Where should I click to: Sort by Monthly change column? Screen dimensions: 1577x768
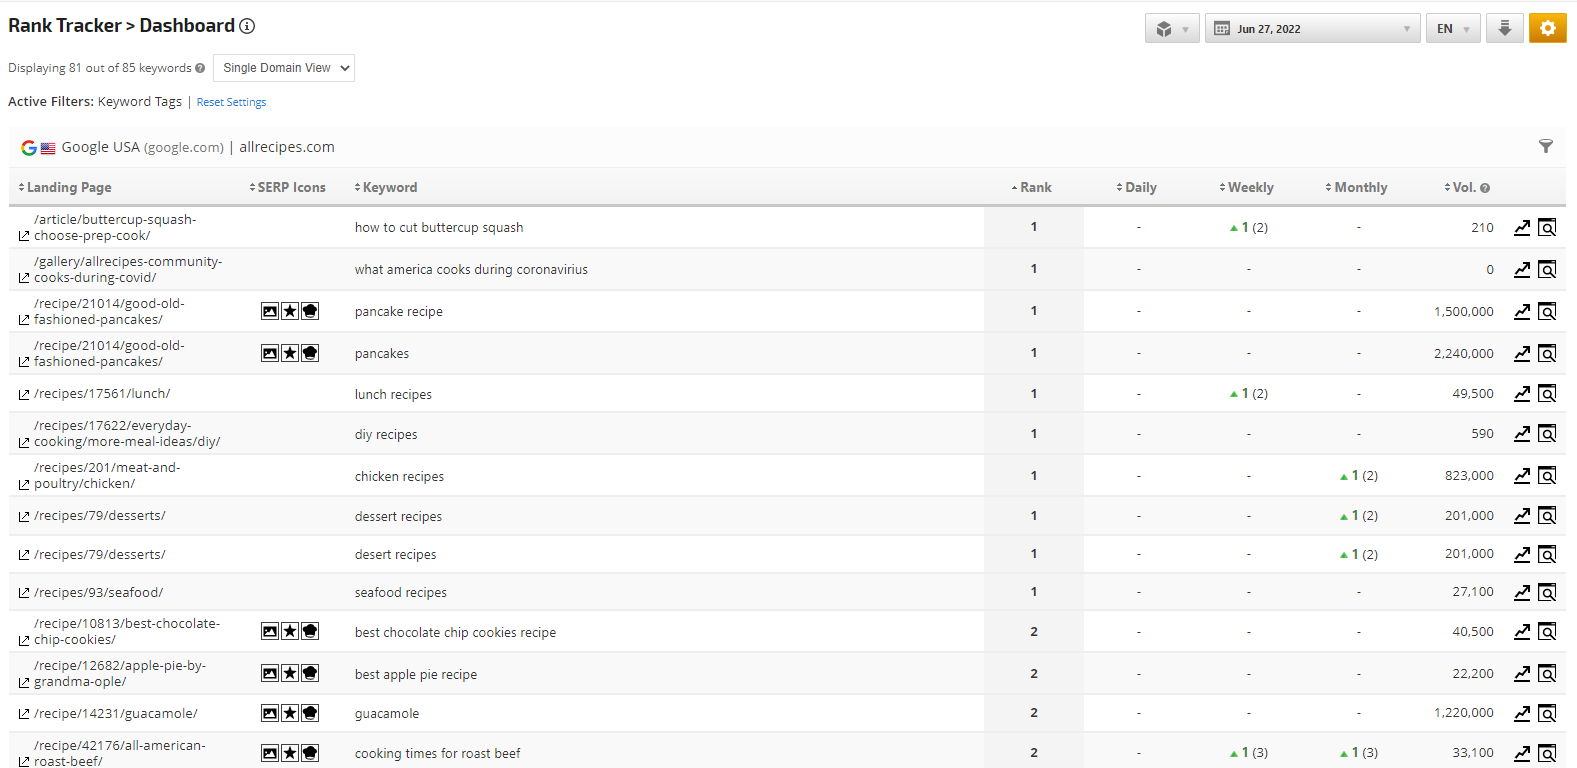pos(1359,188)
